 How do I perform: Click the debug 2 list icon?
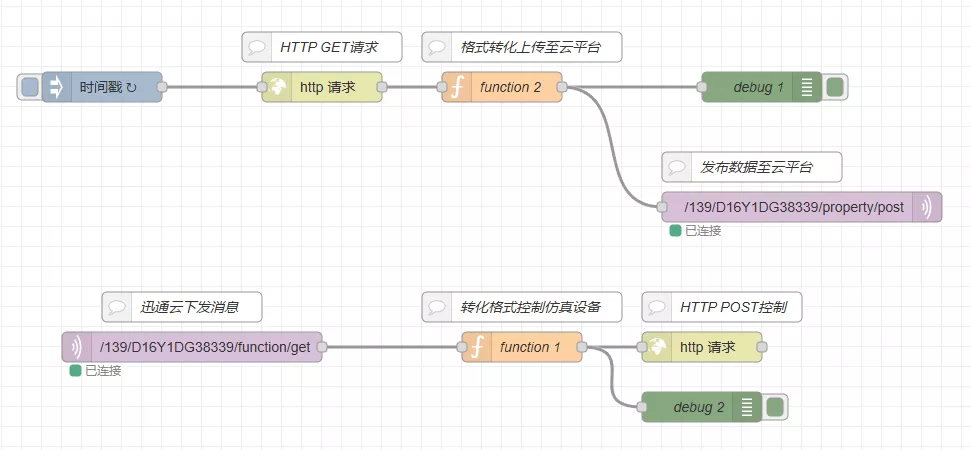point(747,407)
